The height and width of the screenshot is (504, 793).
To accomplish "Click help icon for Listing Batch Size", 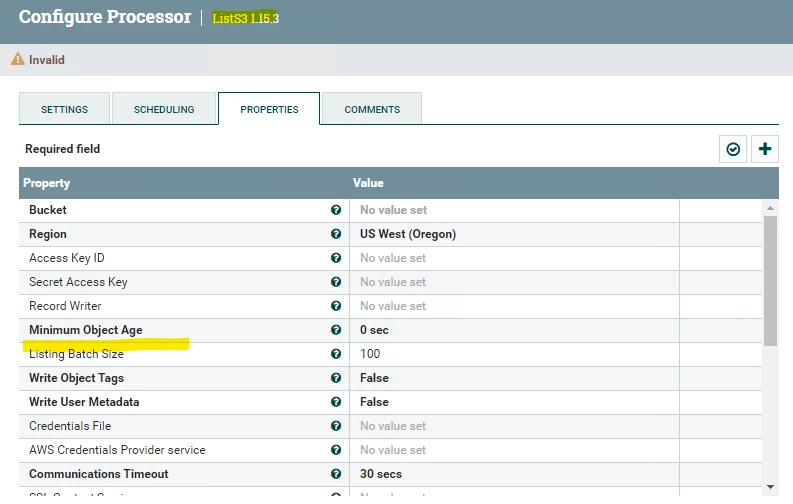I will tap(336, 354).
